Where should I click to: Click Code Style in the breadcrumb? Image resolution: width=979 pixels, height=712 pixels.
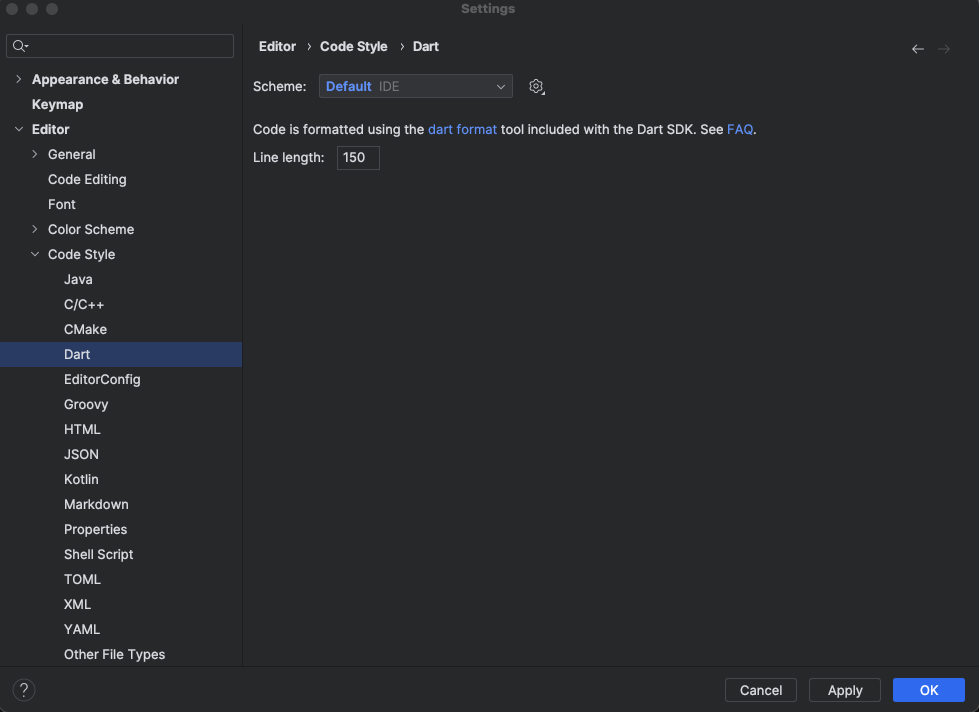353,47
